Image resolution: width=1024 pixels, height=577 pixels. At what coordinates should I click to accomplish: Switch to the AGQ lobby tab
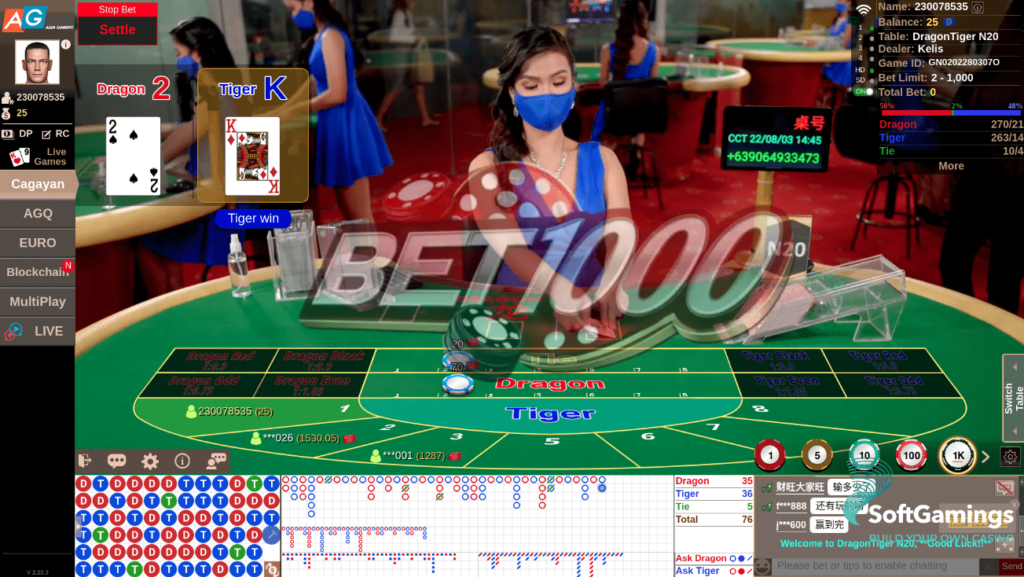pyautogui.click(x=38, y=213)
